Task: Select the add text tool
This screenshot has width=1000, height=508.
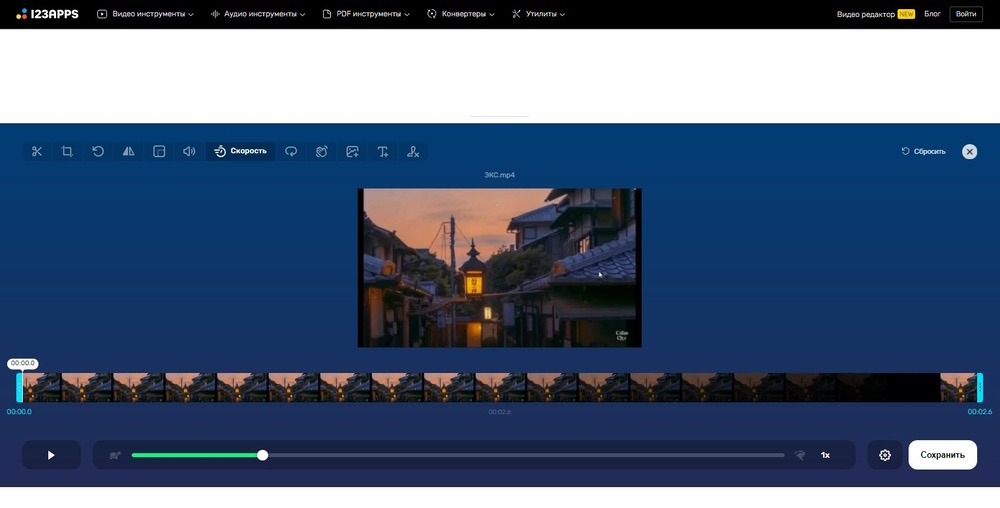Action: (x=383, y=152)
